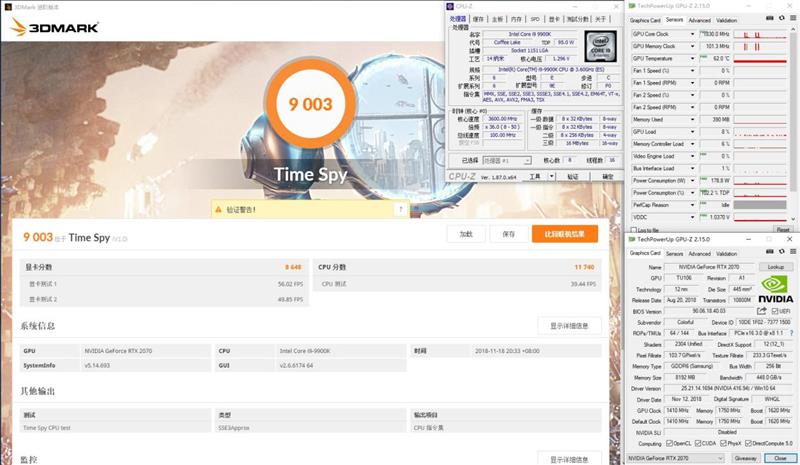Switch to the SPD tab in CPU-Z
Viewport: 800px width, 465px height.
tap(535, 19)
